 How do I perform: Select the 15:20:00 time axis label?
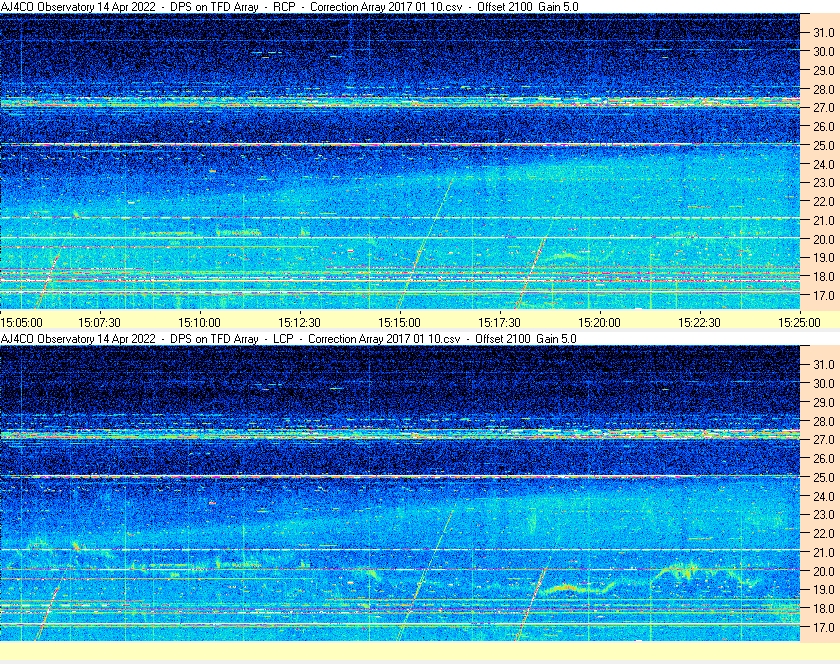599,323
